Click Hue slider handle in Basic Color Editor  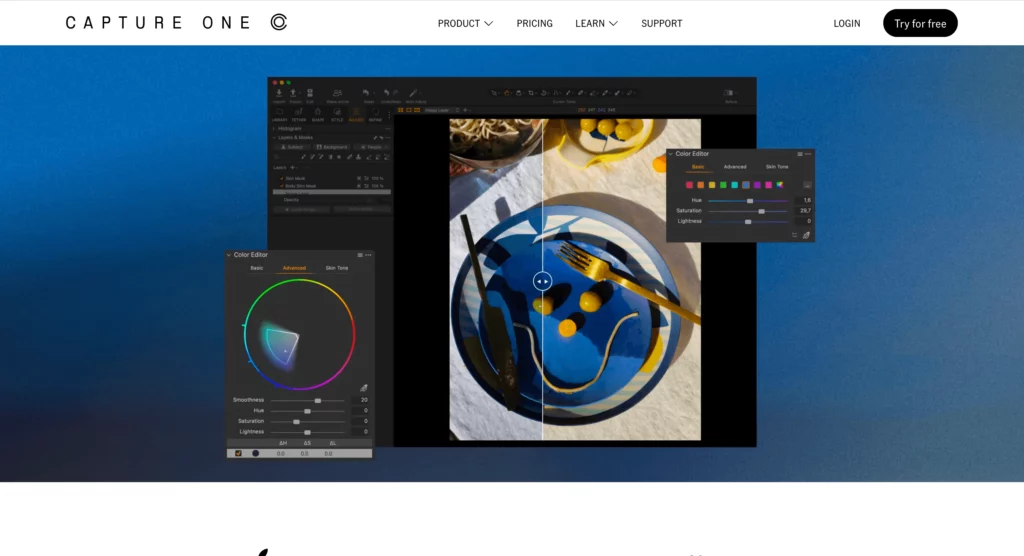(750, 201)
